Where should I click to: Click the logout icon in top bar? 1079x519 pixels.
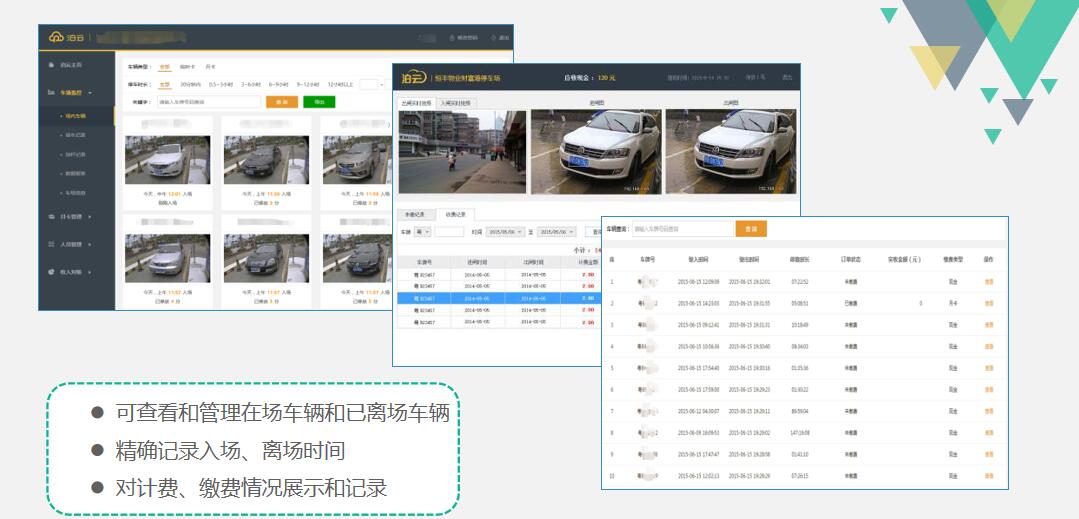coord(493,37)
